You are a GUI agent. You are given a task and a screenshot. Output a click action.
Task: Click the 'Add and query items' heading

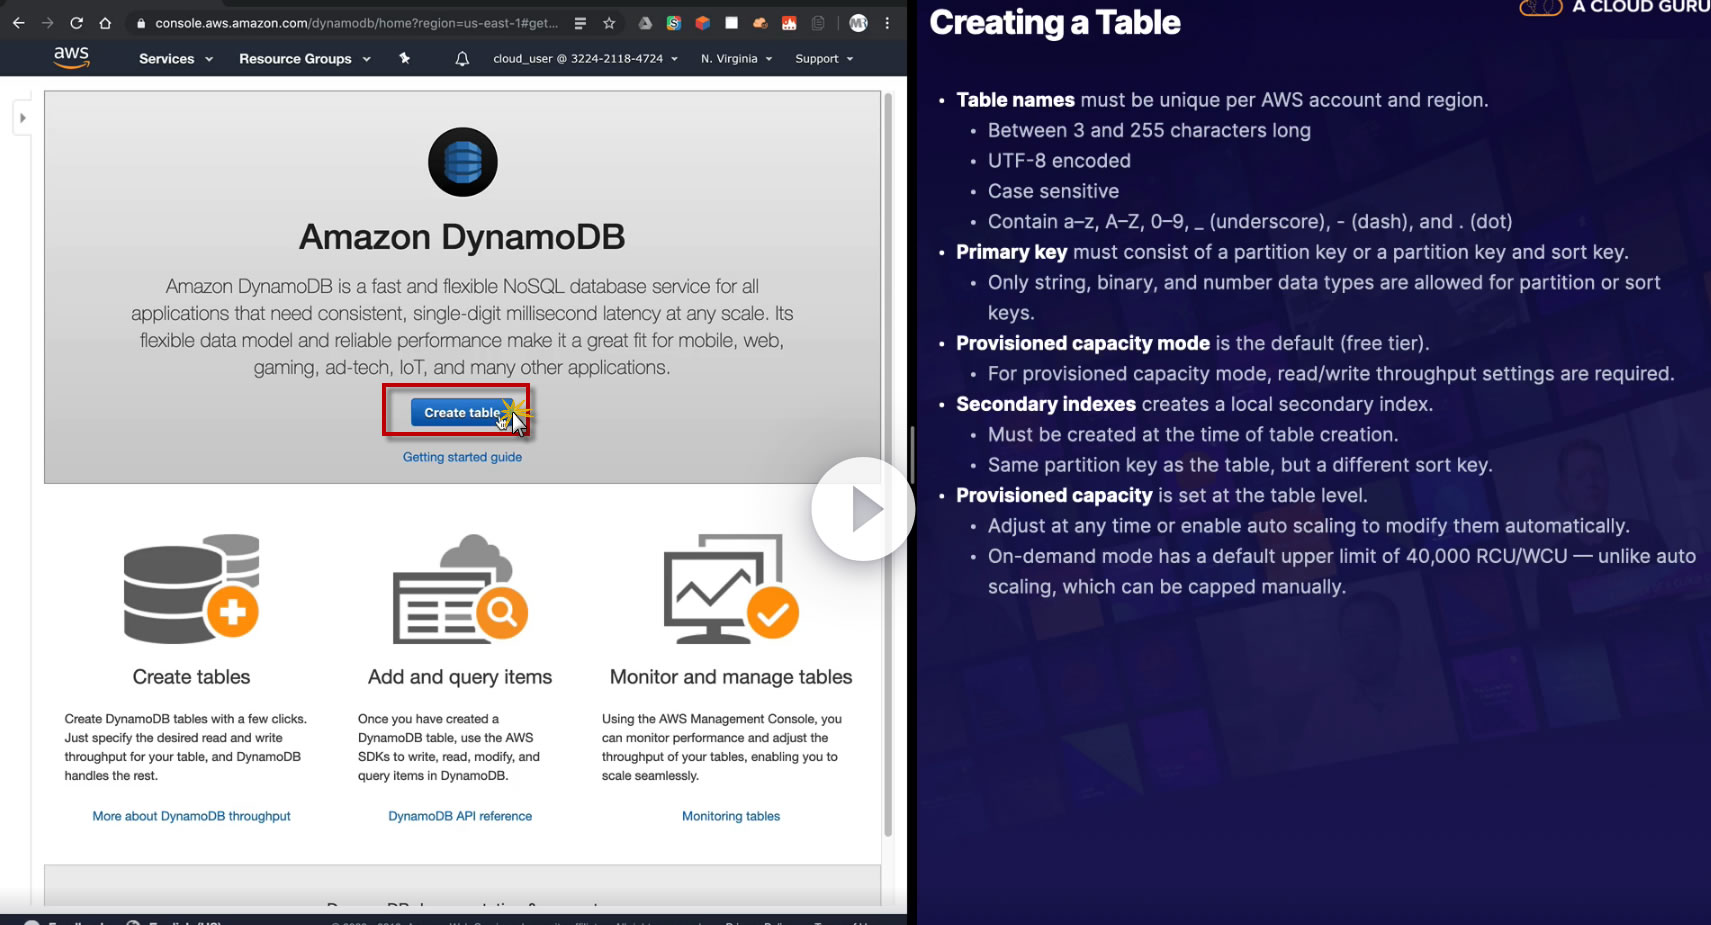(x=460, y=677)
